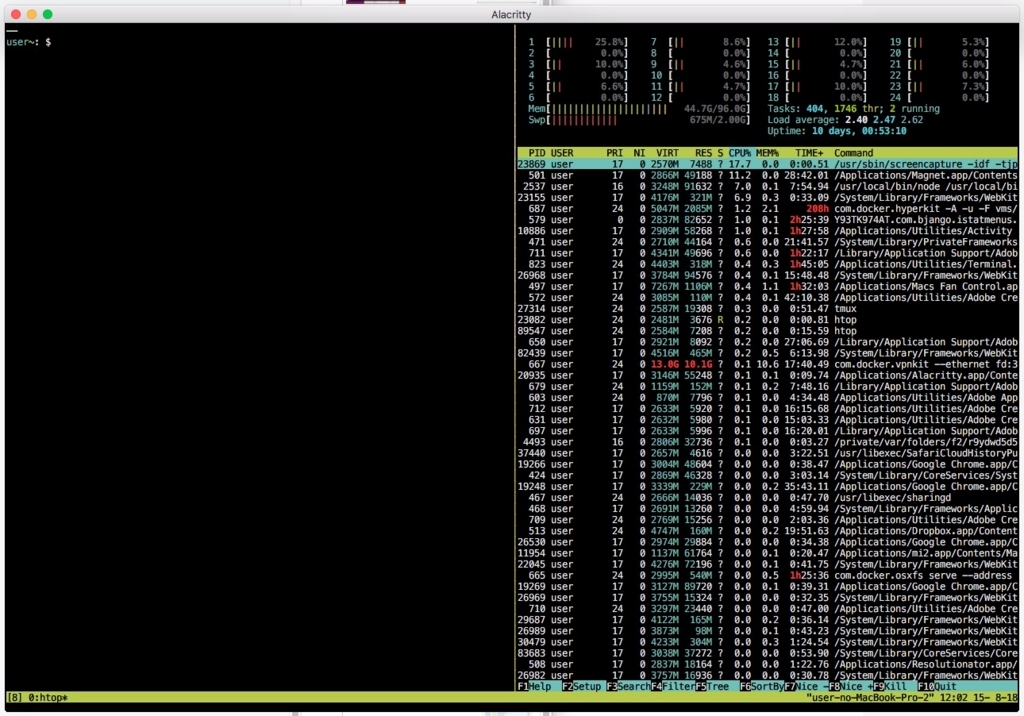Sort by the USER column header

point(562,153)
